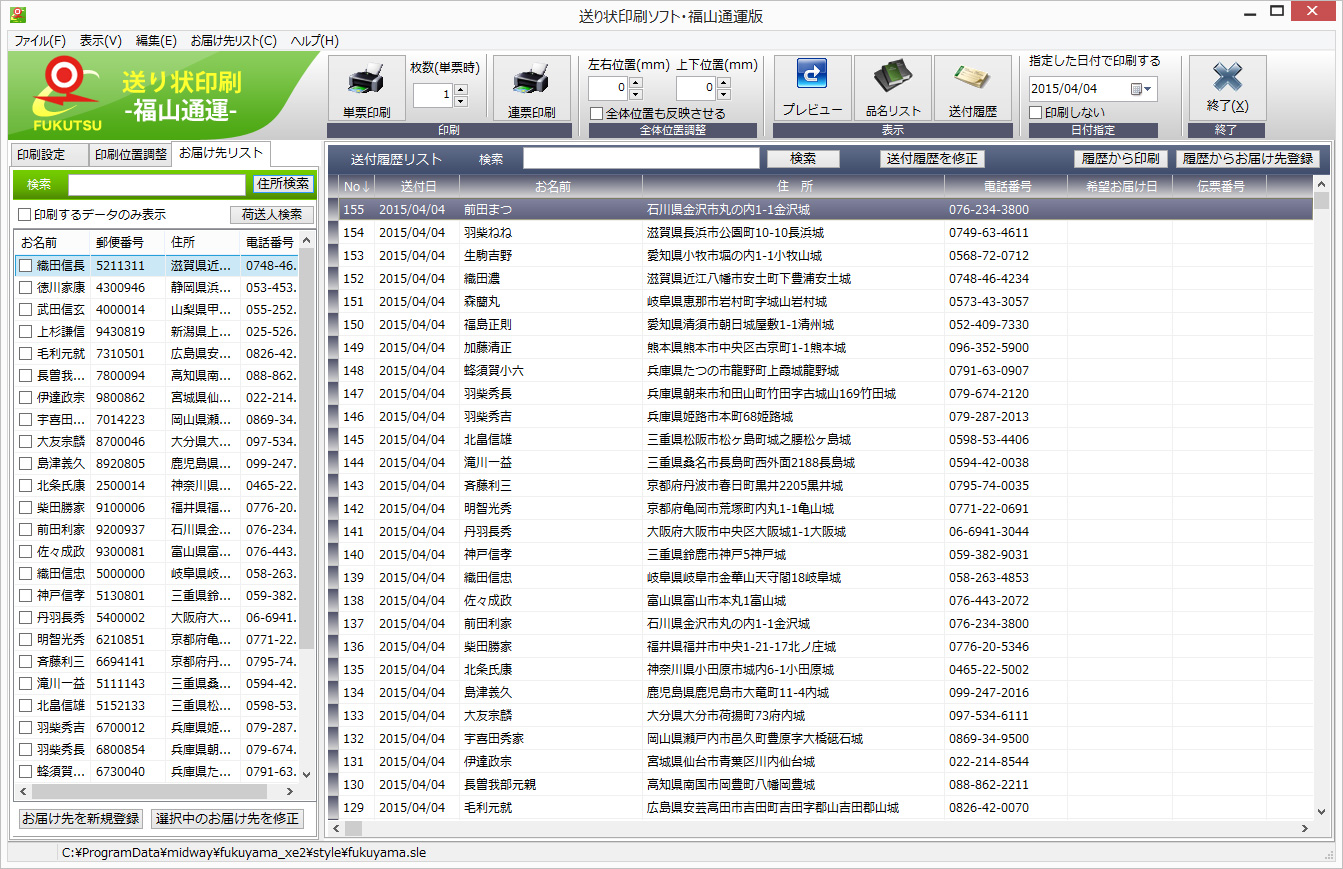Check the box for 毛利元就
The height and width of the screenshot is (869, 1343).
(25, 354)
